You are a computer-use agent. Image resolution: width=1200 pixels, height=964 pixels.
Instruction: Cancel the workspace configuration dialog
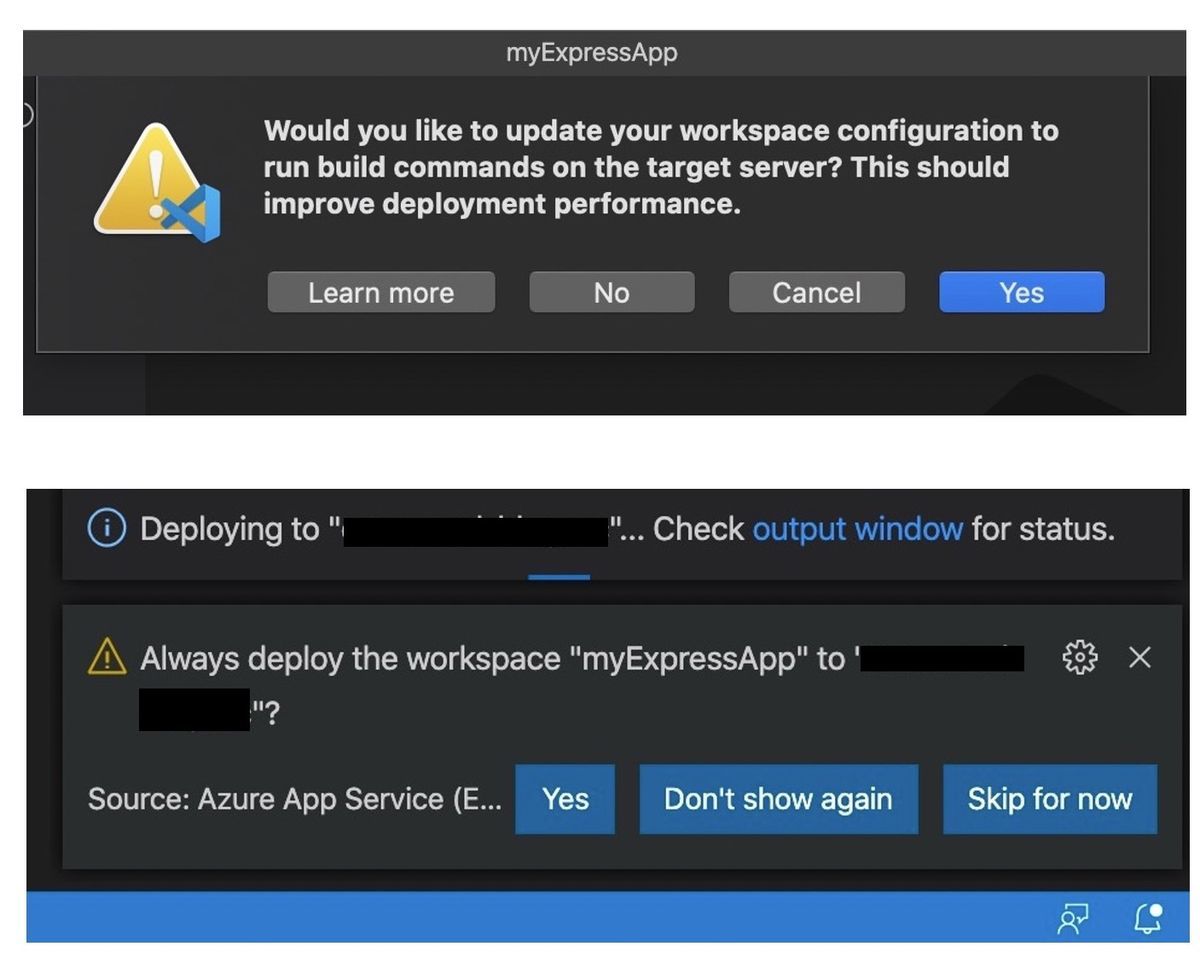[x=816, y=292]
